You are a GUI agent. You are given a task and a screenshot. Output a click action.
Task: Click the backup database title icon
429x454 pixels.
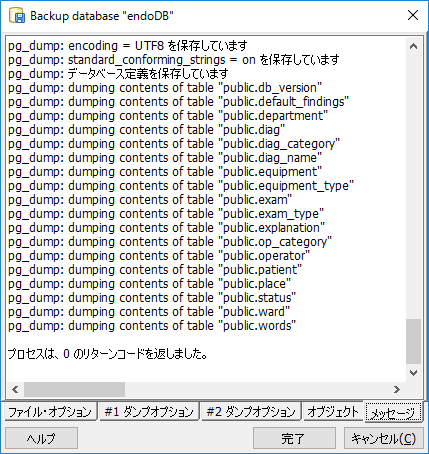coord(17,15)
